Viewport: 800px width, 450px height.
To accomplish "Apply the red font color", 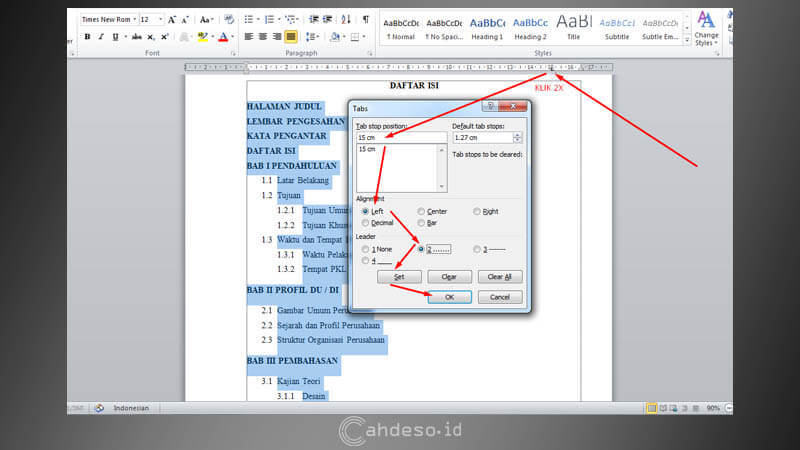I will coord(223,37).
